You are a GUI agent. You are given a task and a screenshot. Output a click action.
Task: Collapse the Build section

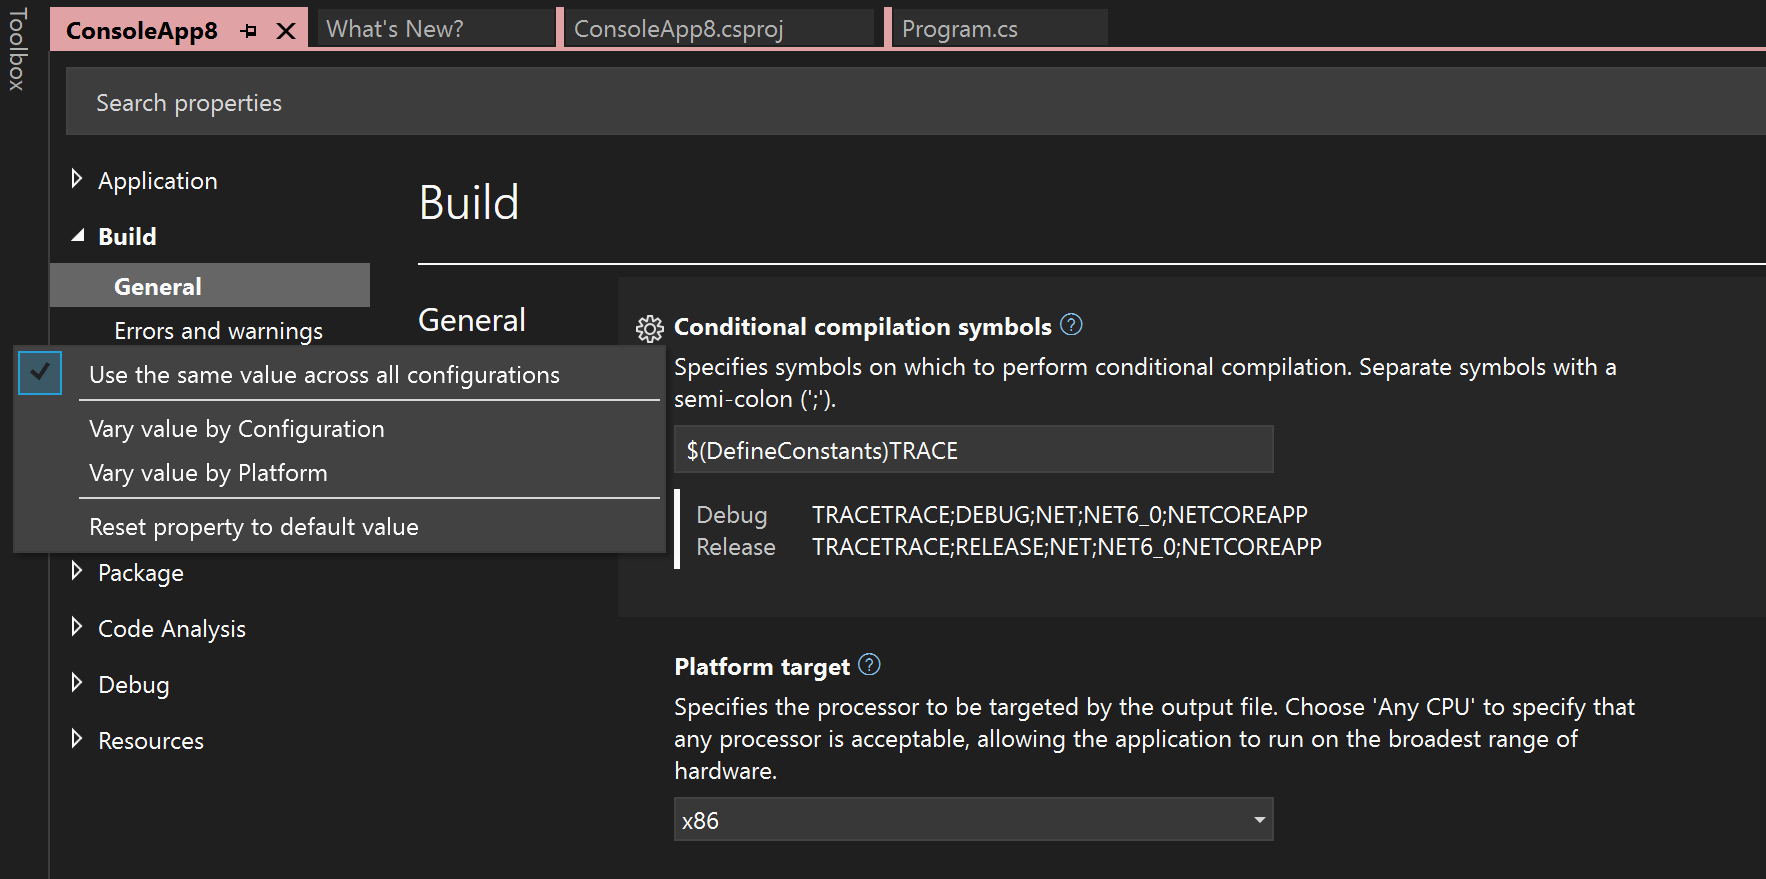tap(77, 236)
